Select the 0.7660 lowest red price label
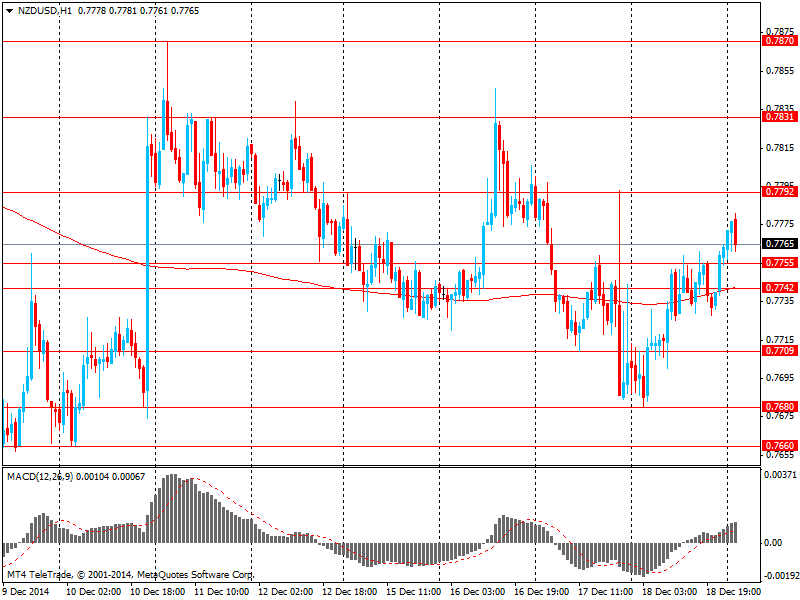800x600 pixels. [779, 446]
